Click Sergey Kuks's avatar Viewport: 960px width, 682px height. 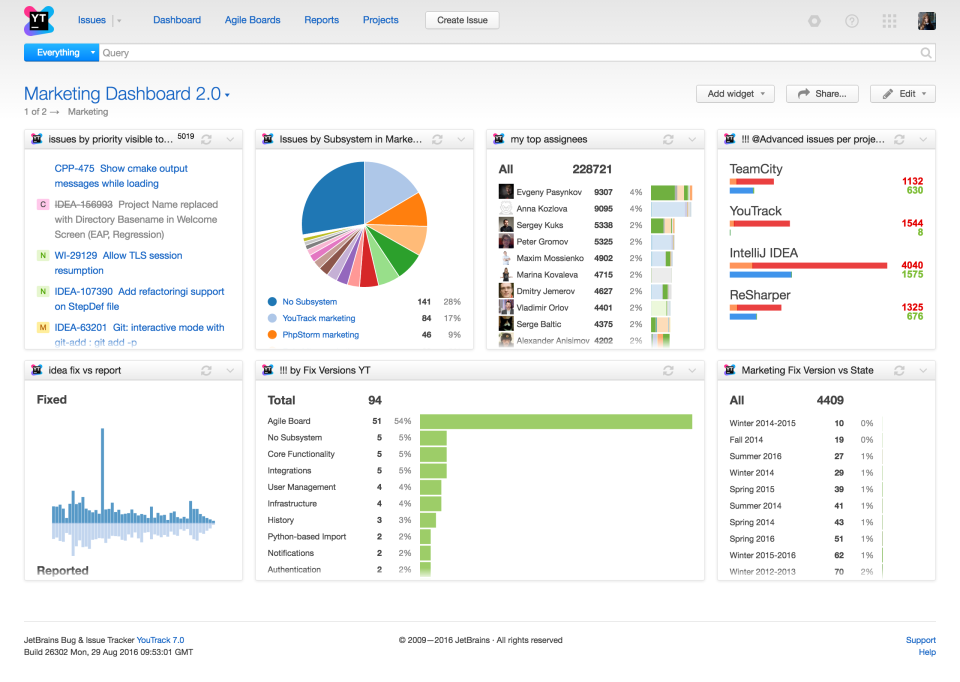click(x=506, y=225)
